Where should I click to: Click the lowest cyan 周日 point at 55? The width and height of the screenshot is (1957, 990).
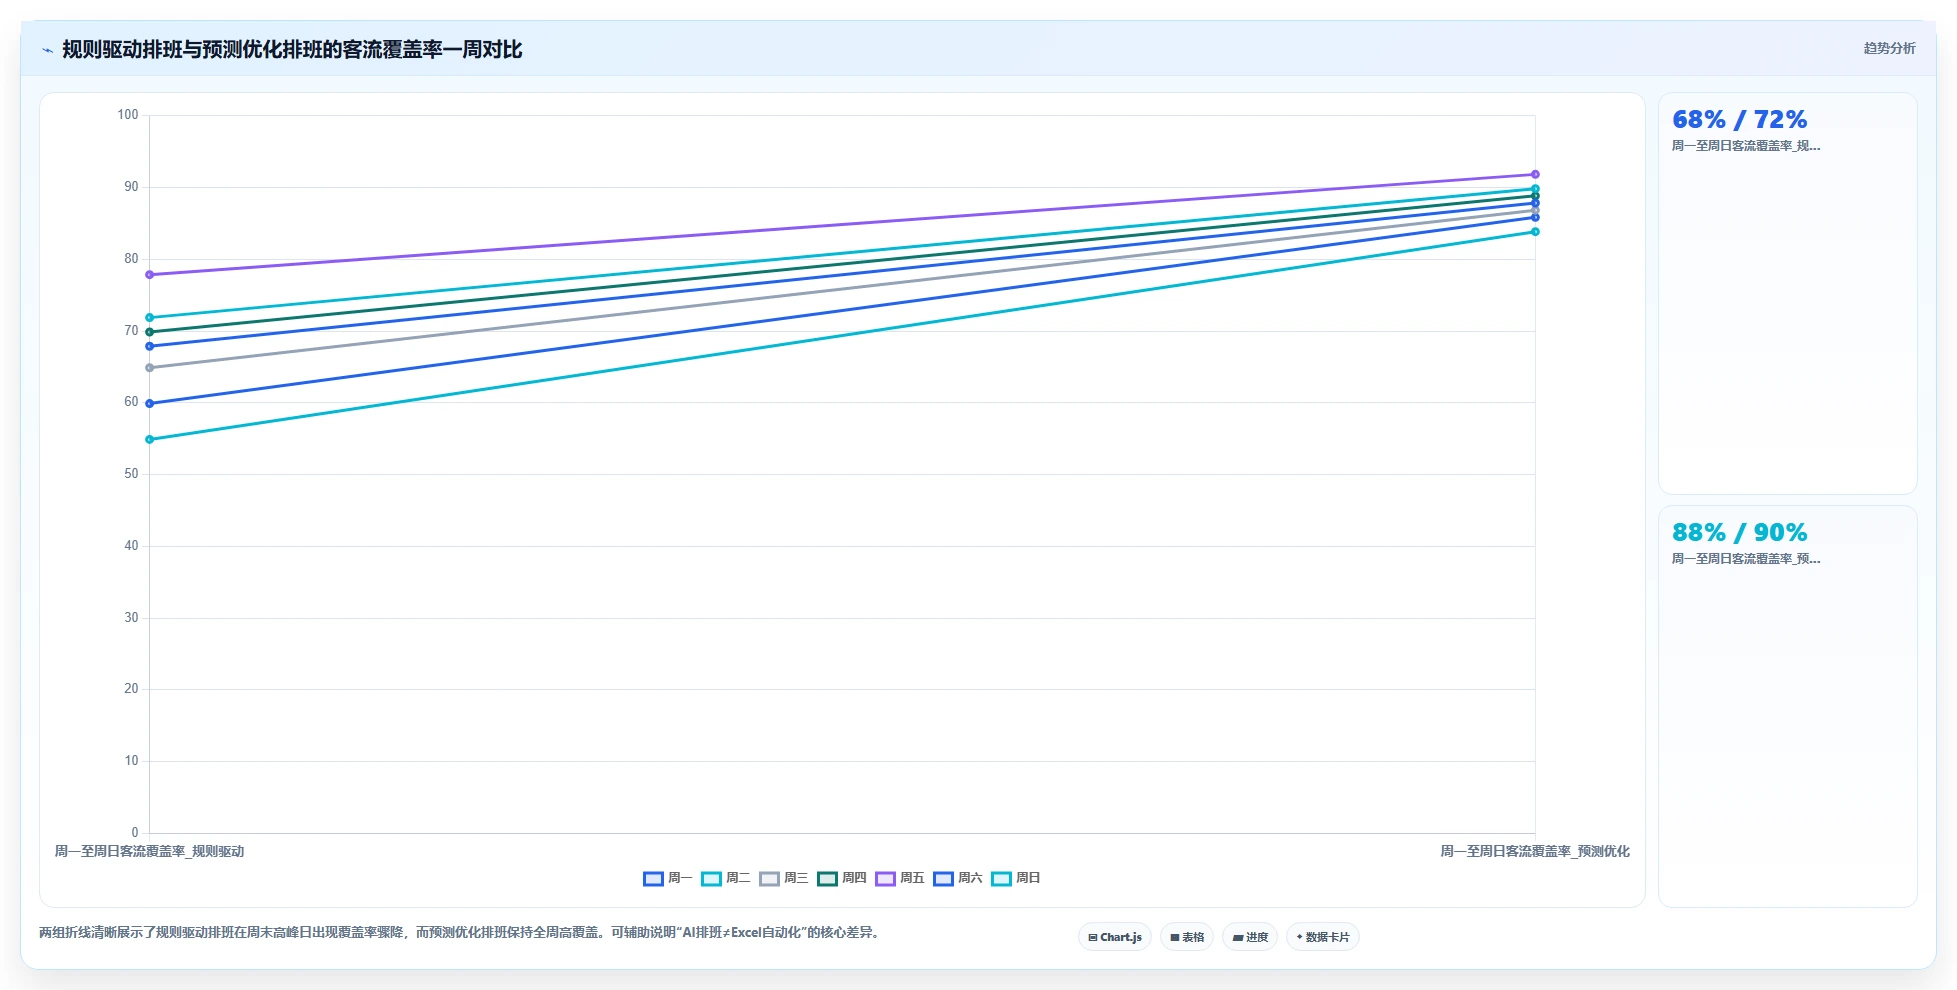coord(150,439)
